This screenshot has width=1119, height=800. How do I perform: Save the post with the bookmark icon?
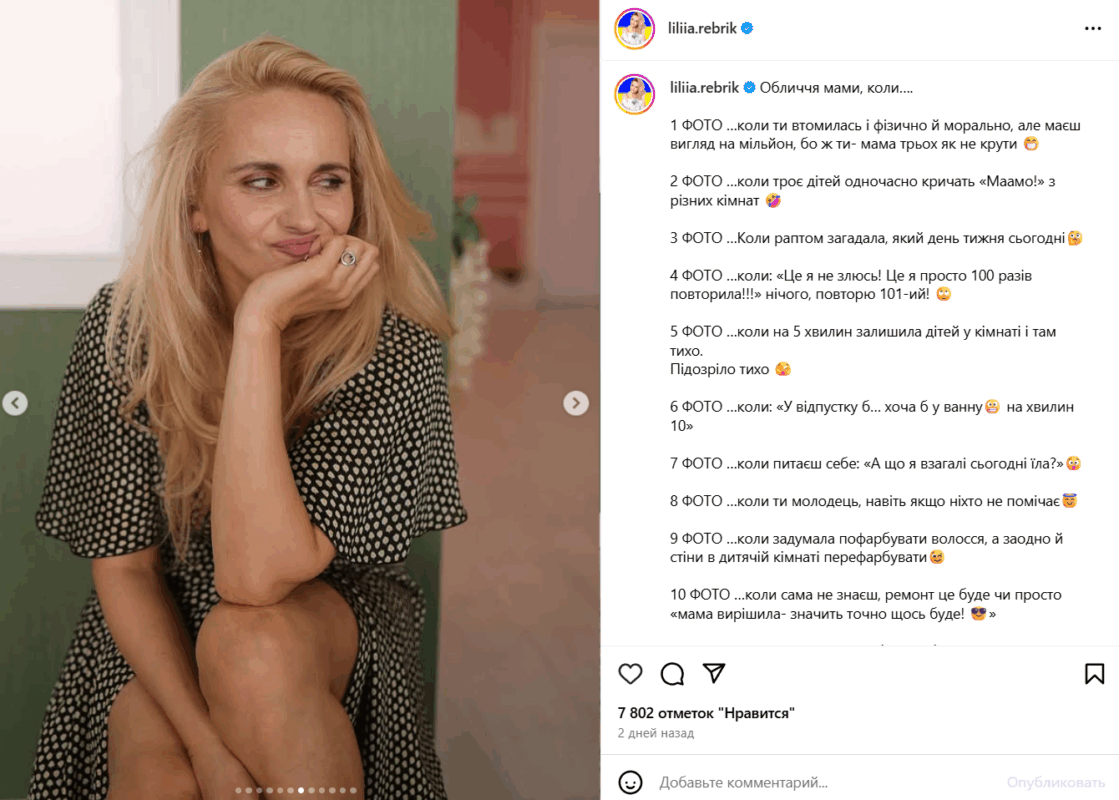click(x=1094, y=673)
